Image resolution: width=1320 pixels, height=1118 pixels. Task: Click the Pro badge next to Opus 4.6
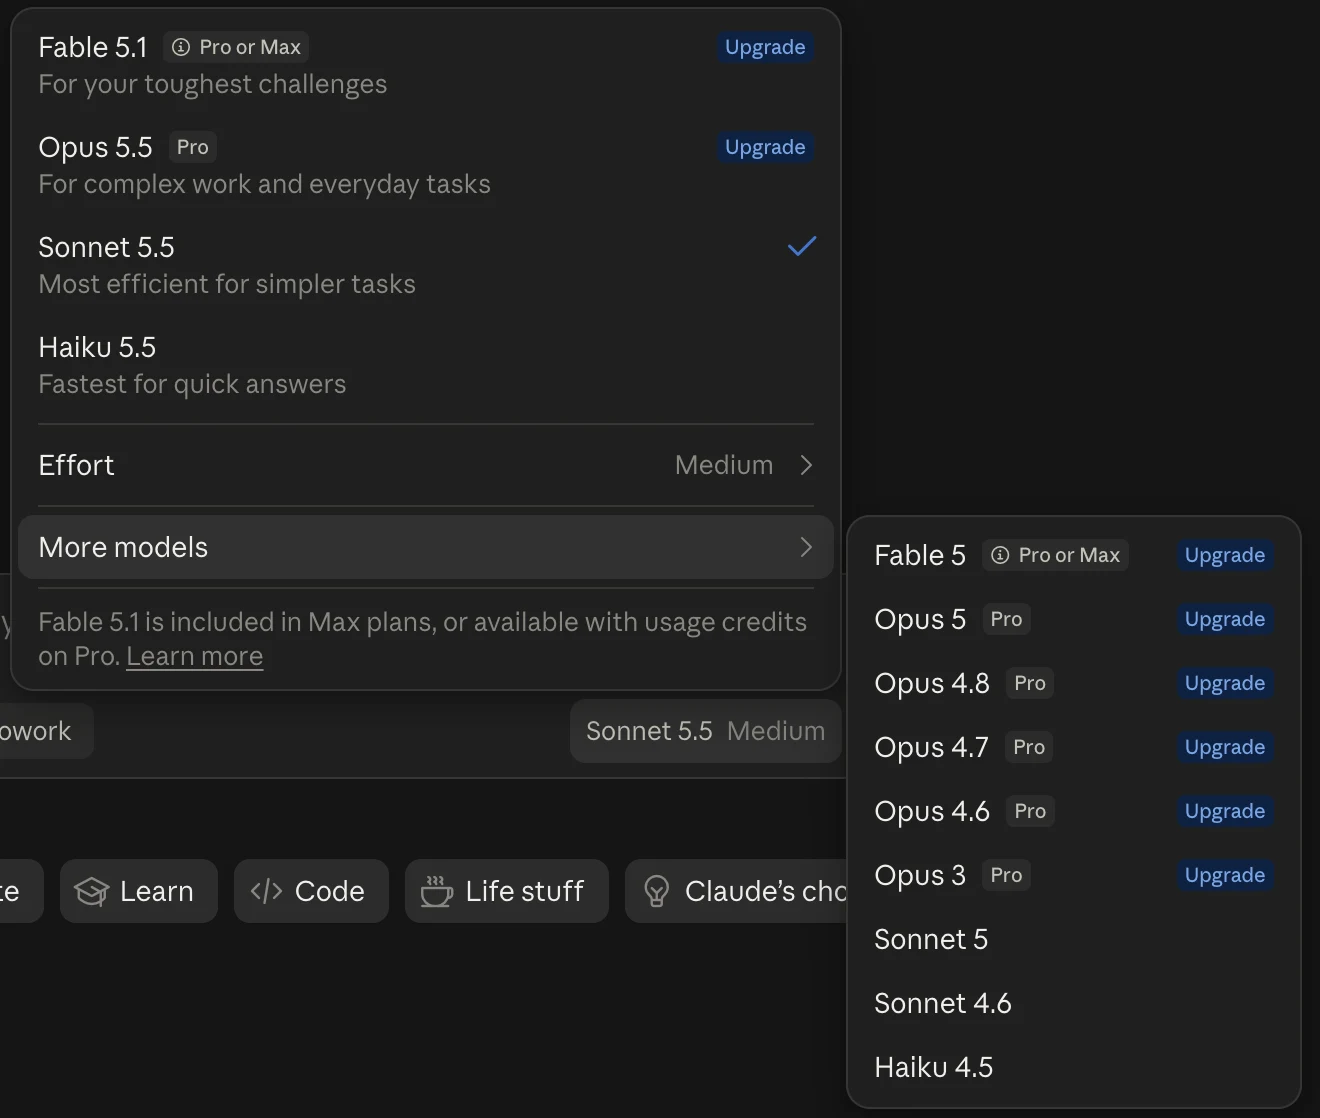[x=1030, y=811]
